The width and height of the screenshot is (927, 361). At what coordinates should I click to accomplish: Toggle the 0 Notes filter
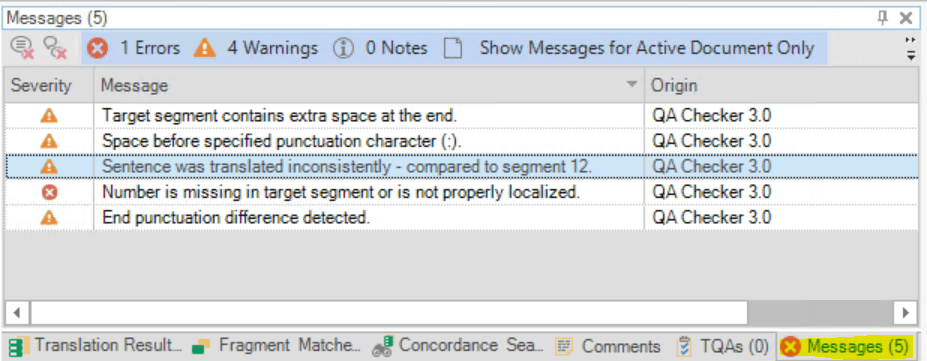380,48
